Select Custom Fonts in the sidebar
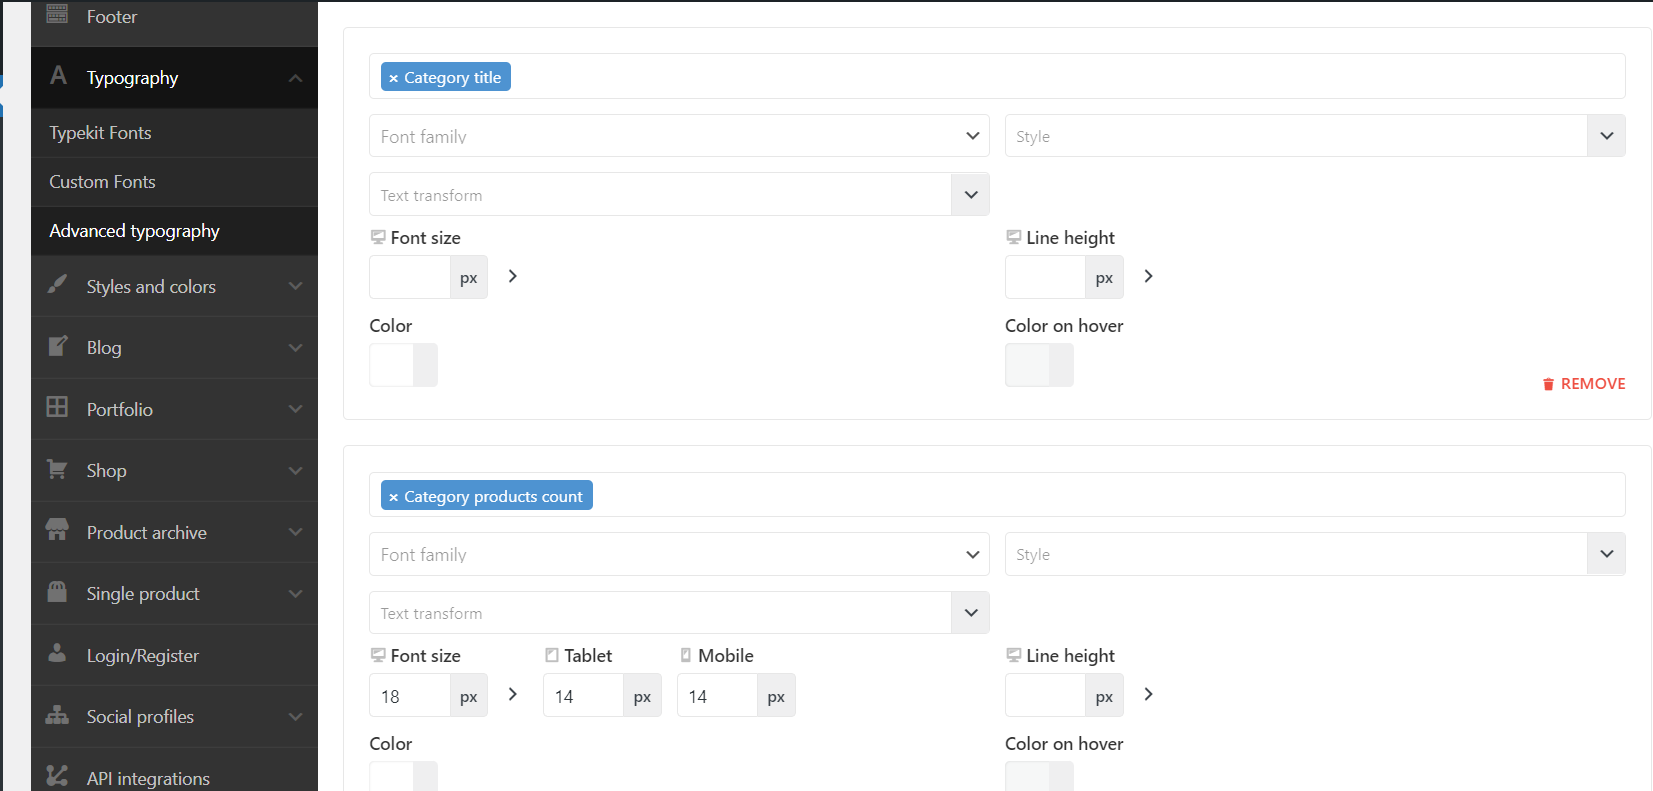The width and height of the screenshot is (1653, 791). click(x=103, y=182)
